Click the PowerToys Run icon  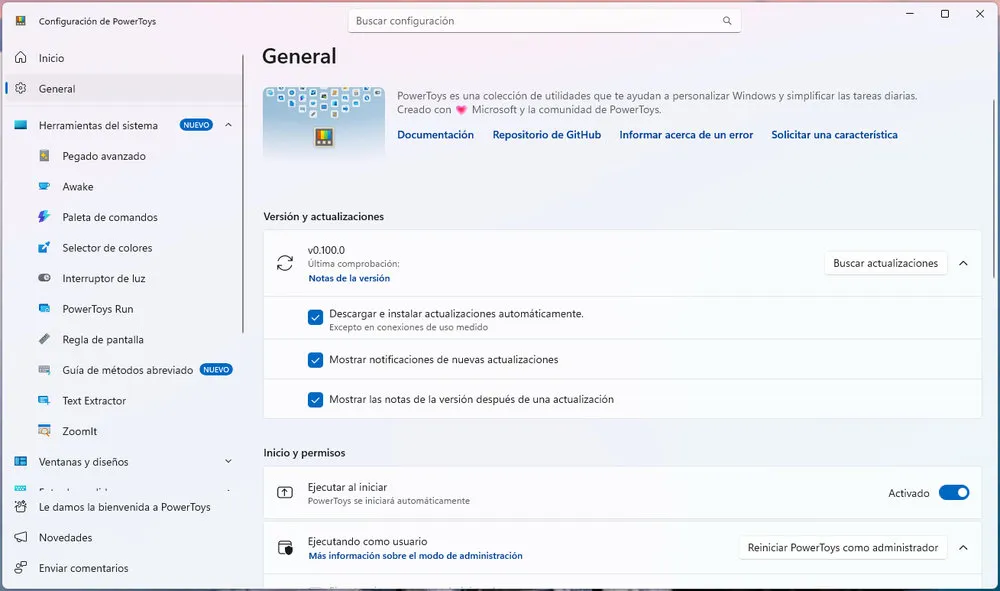point(44,309)
